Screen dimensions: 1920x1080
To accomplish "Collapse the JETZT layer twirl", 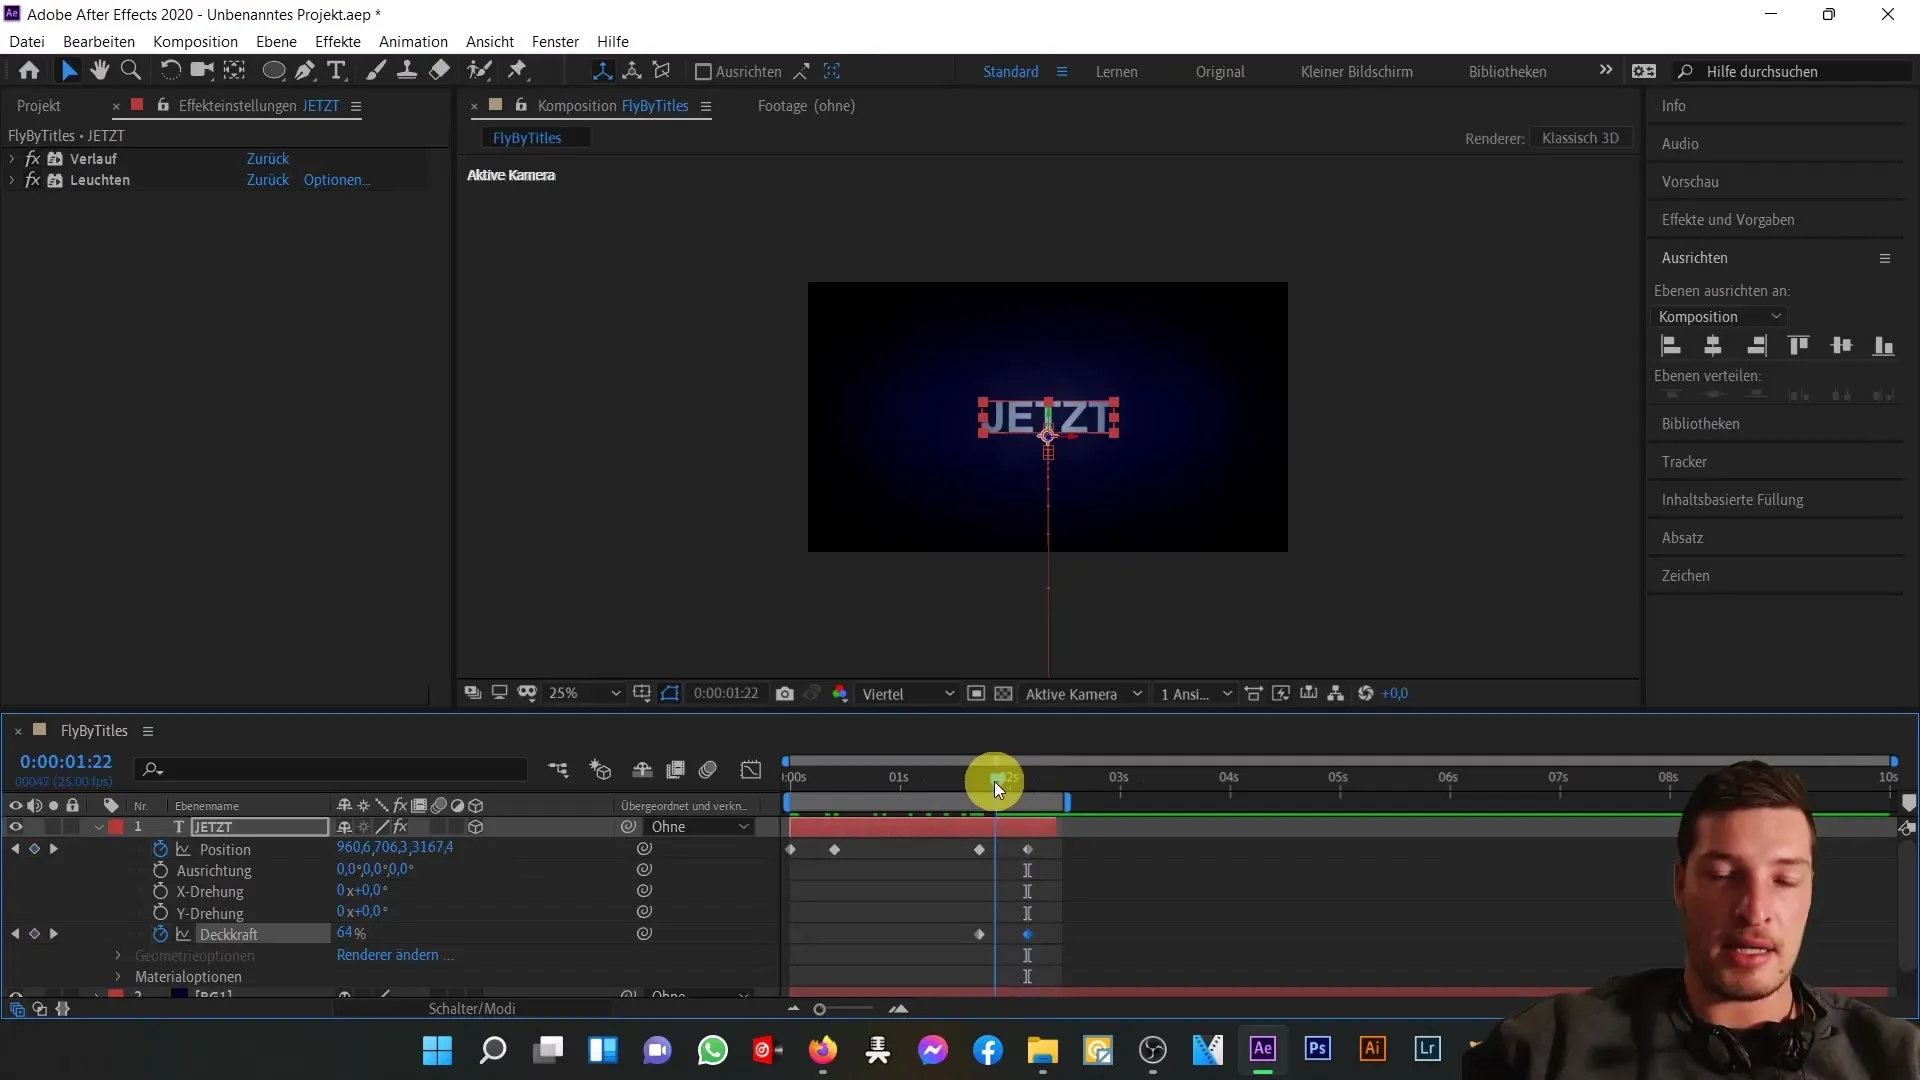I will [99, 827].
